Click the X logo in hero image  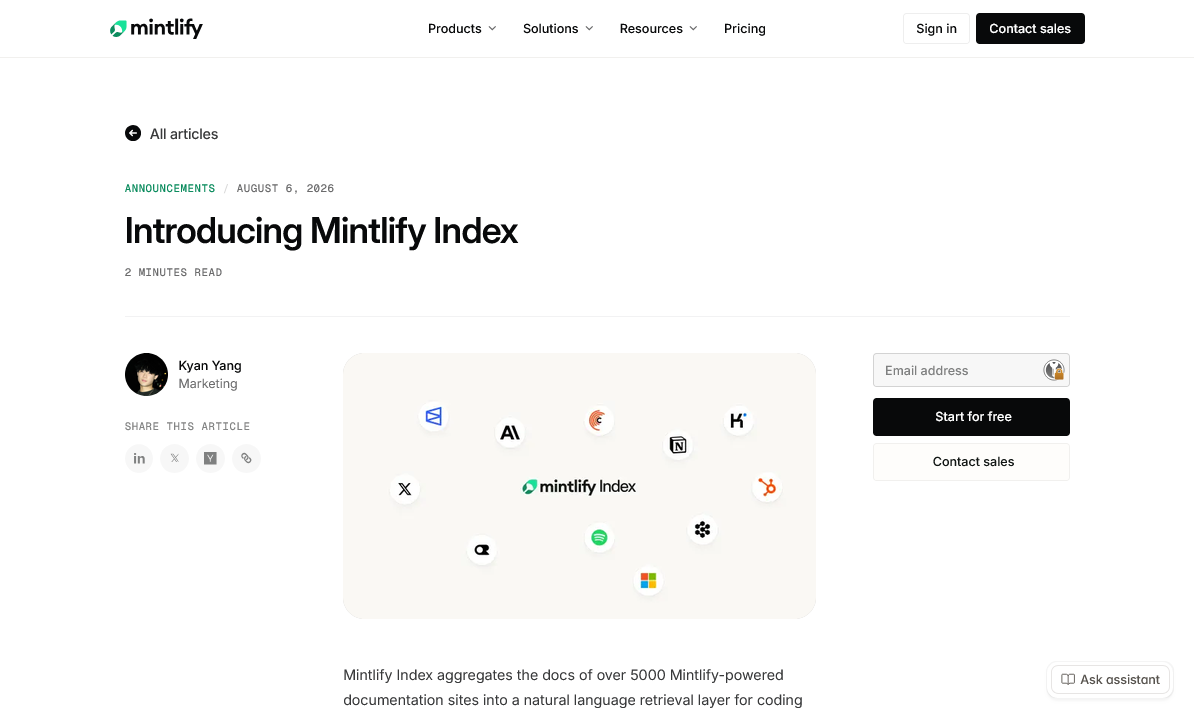pos(404,489)
